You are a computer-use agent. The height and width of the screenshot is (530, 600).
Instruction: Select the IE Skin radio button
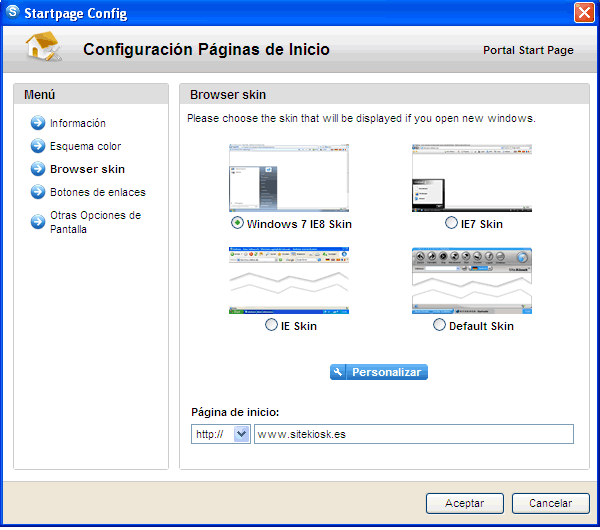coord(272,325)
